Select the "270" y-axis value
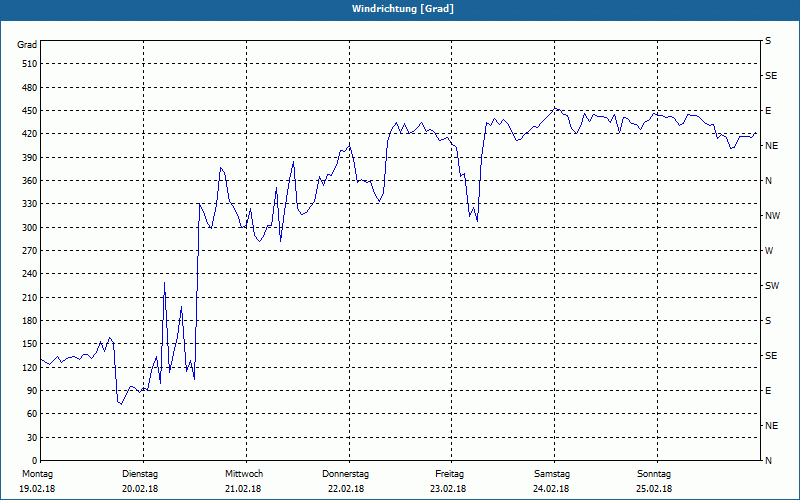The height and width of the screenshot is (500, 800). click(x=30, y=251)
